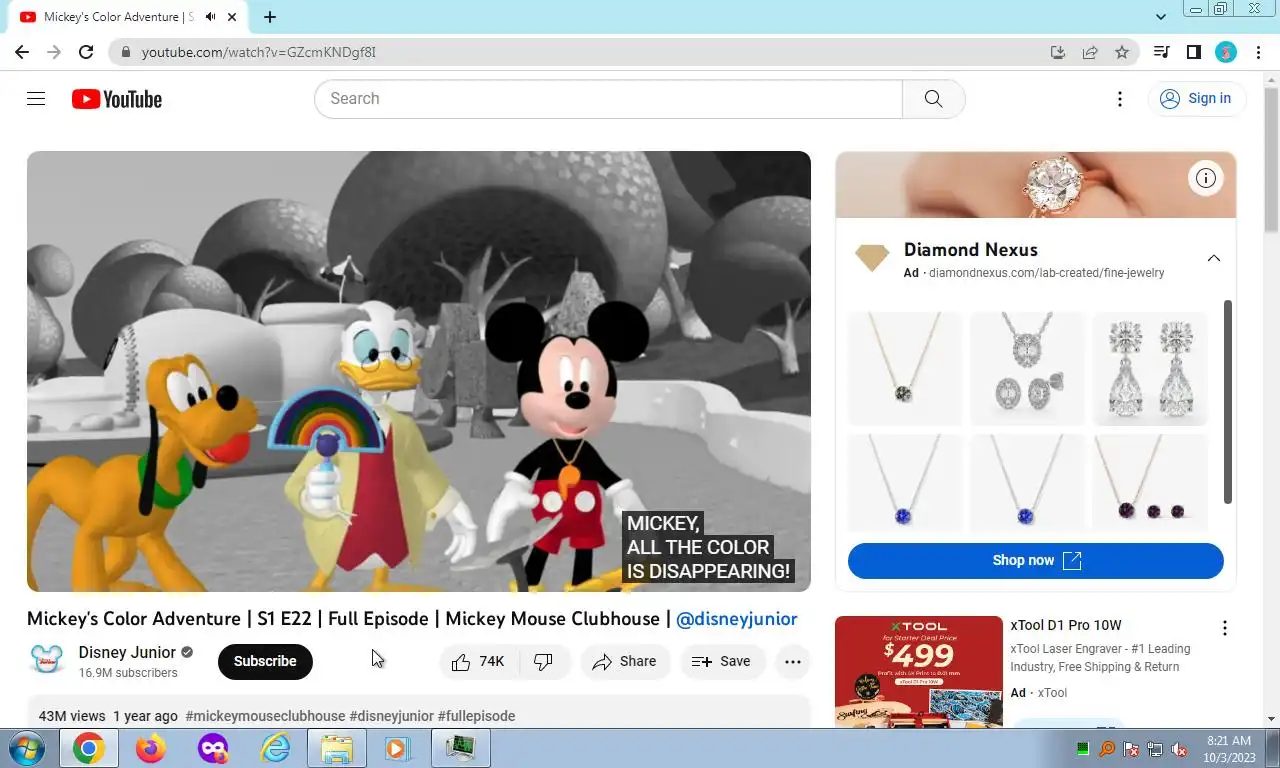Viewport: 1280px width, 768px height.
Task: Open media player taskbar icon
Action: pos(397,747)
